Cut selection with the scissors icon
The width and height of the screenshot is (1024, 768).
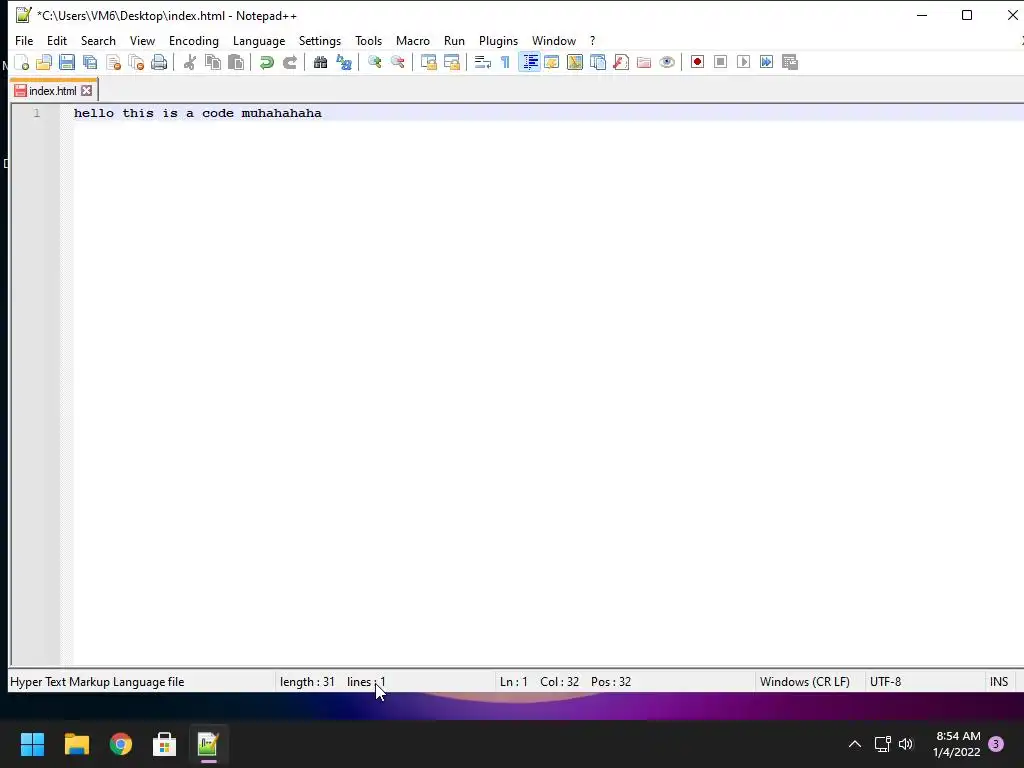[x=190, y=62]
